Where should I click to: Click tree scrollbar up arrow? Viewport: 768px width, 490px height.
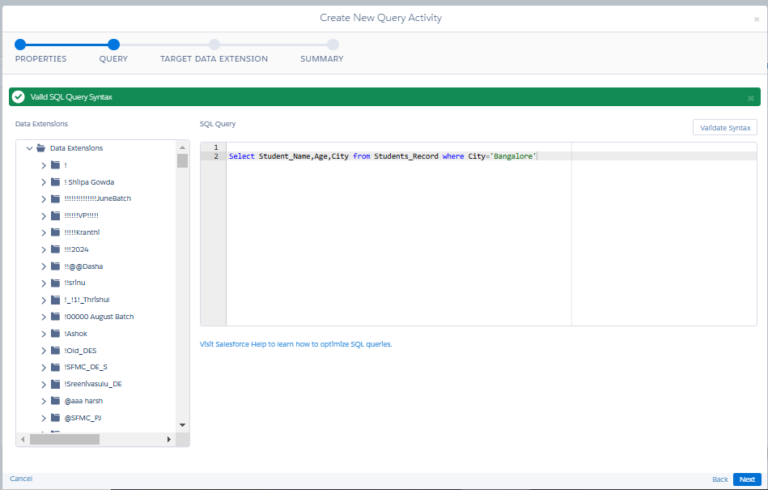click(182, 147)
